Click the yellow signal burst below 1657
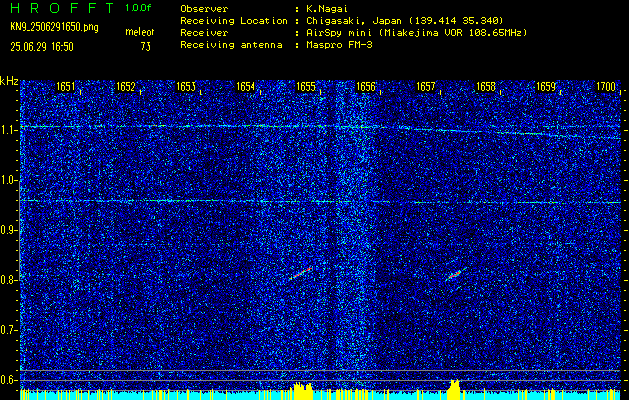Image resolution: width=629 pixels, height=400 pixels. 454,390
